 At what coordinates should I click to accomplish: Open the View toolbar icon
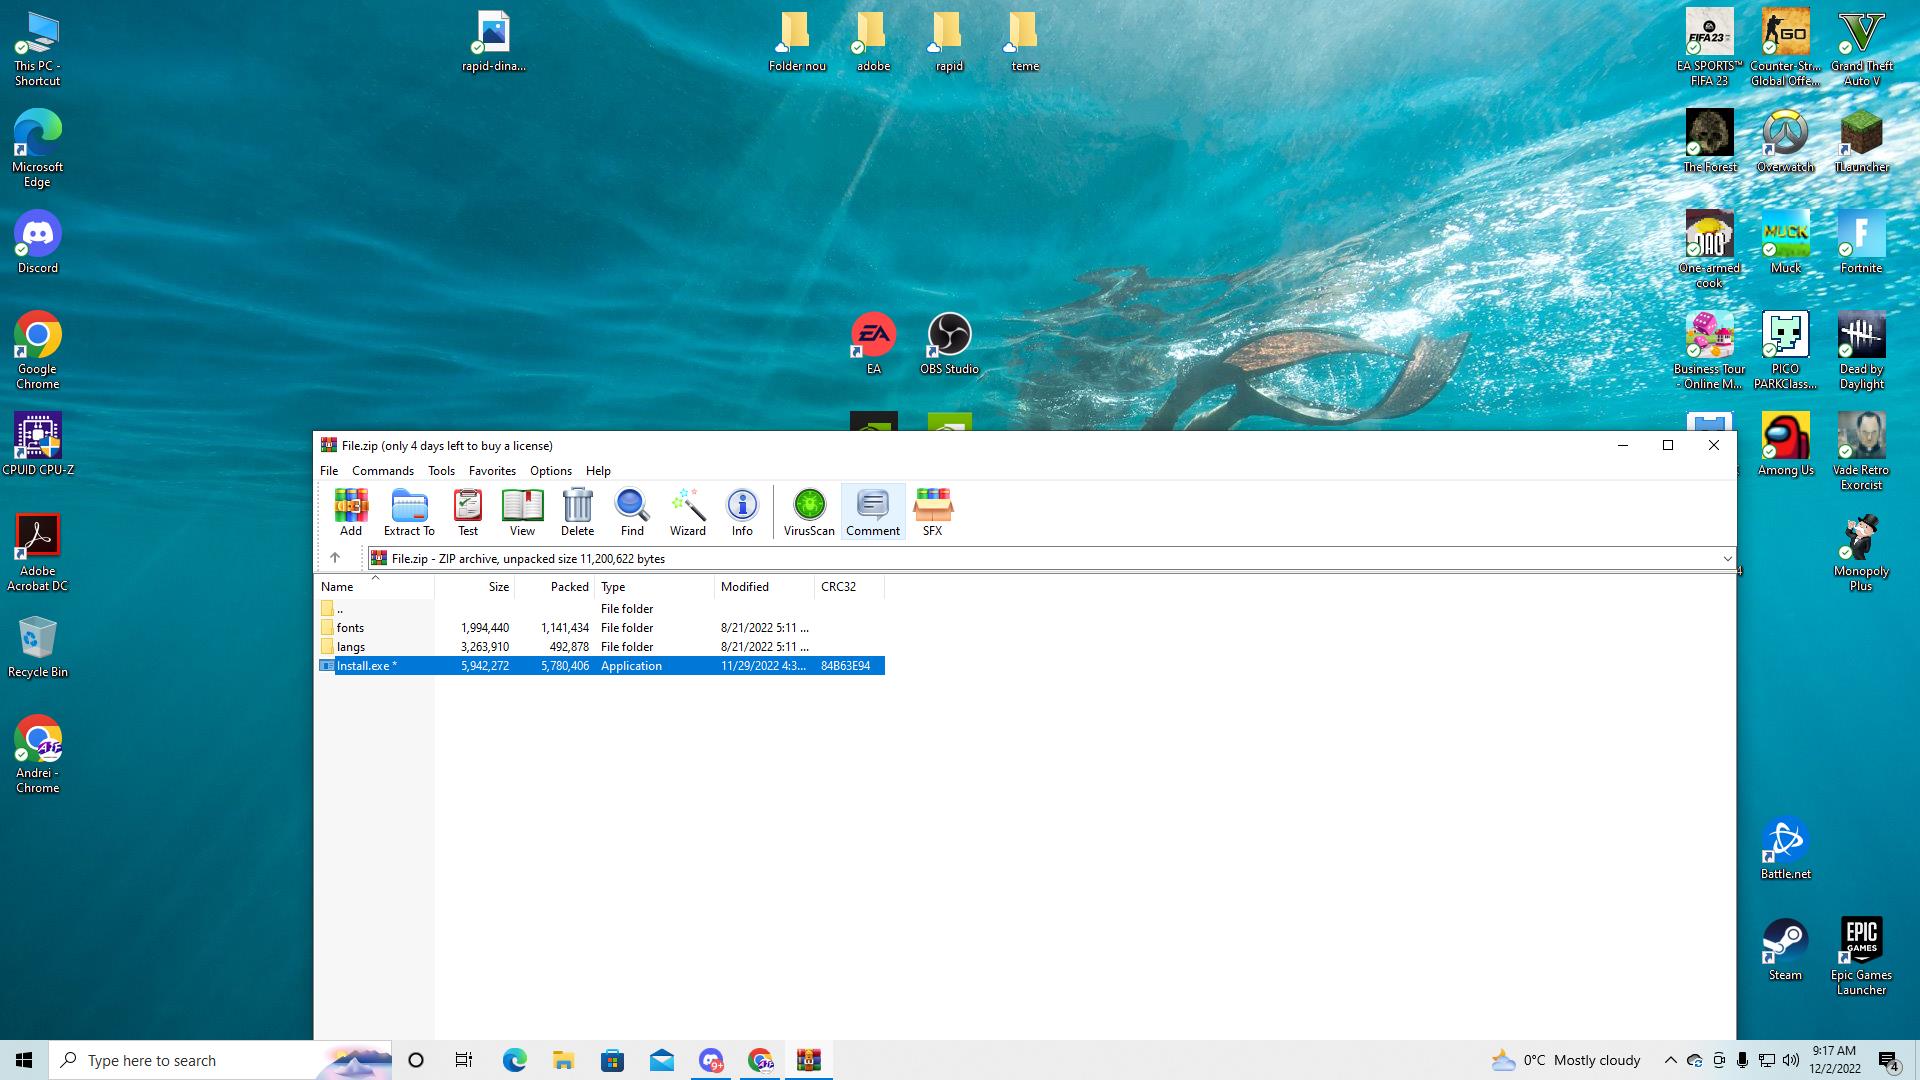coord(522,512)
